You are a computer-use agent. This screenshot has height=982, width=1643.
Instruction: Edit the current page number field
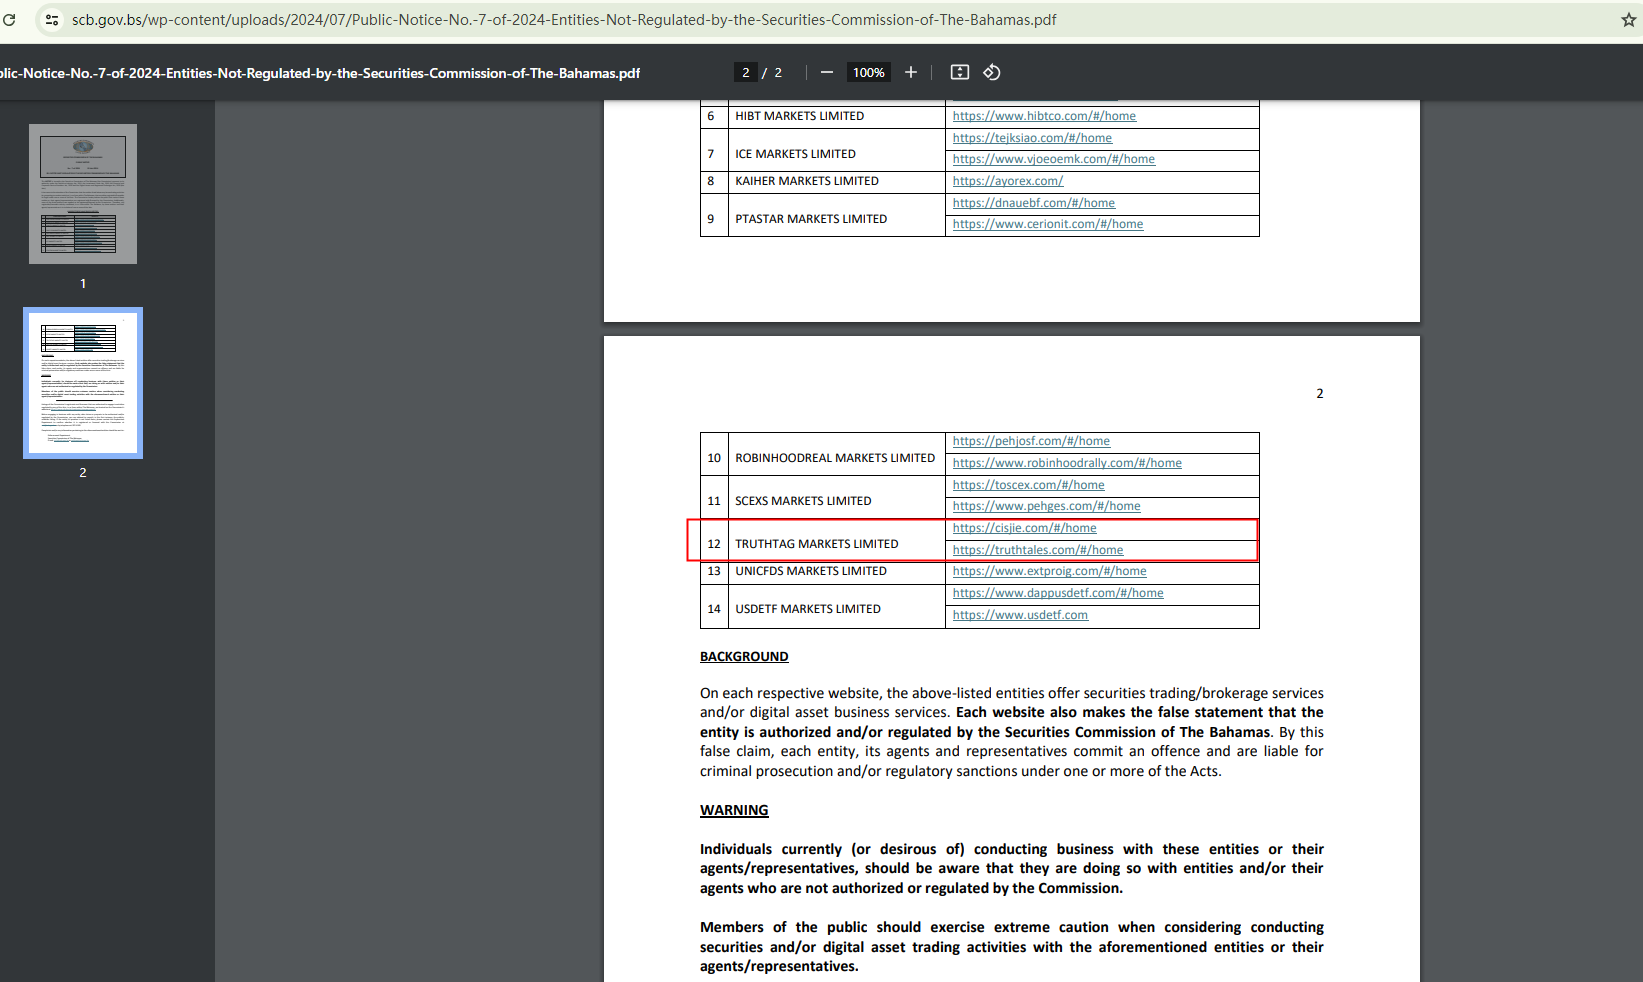click(745, 72)
